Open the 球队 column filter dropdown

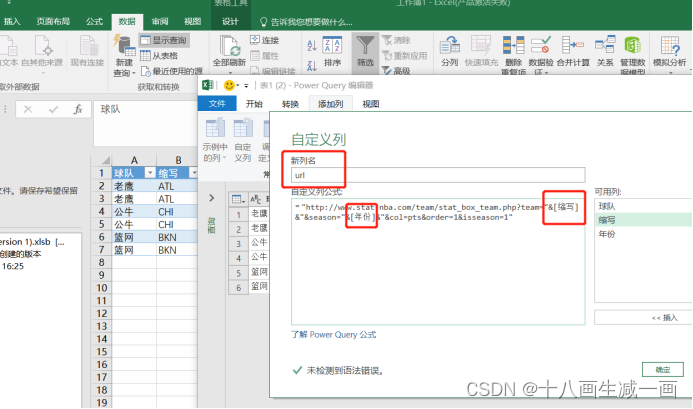tap(150, 173)
